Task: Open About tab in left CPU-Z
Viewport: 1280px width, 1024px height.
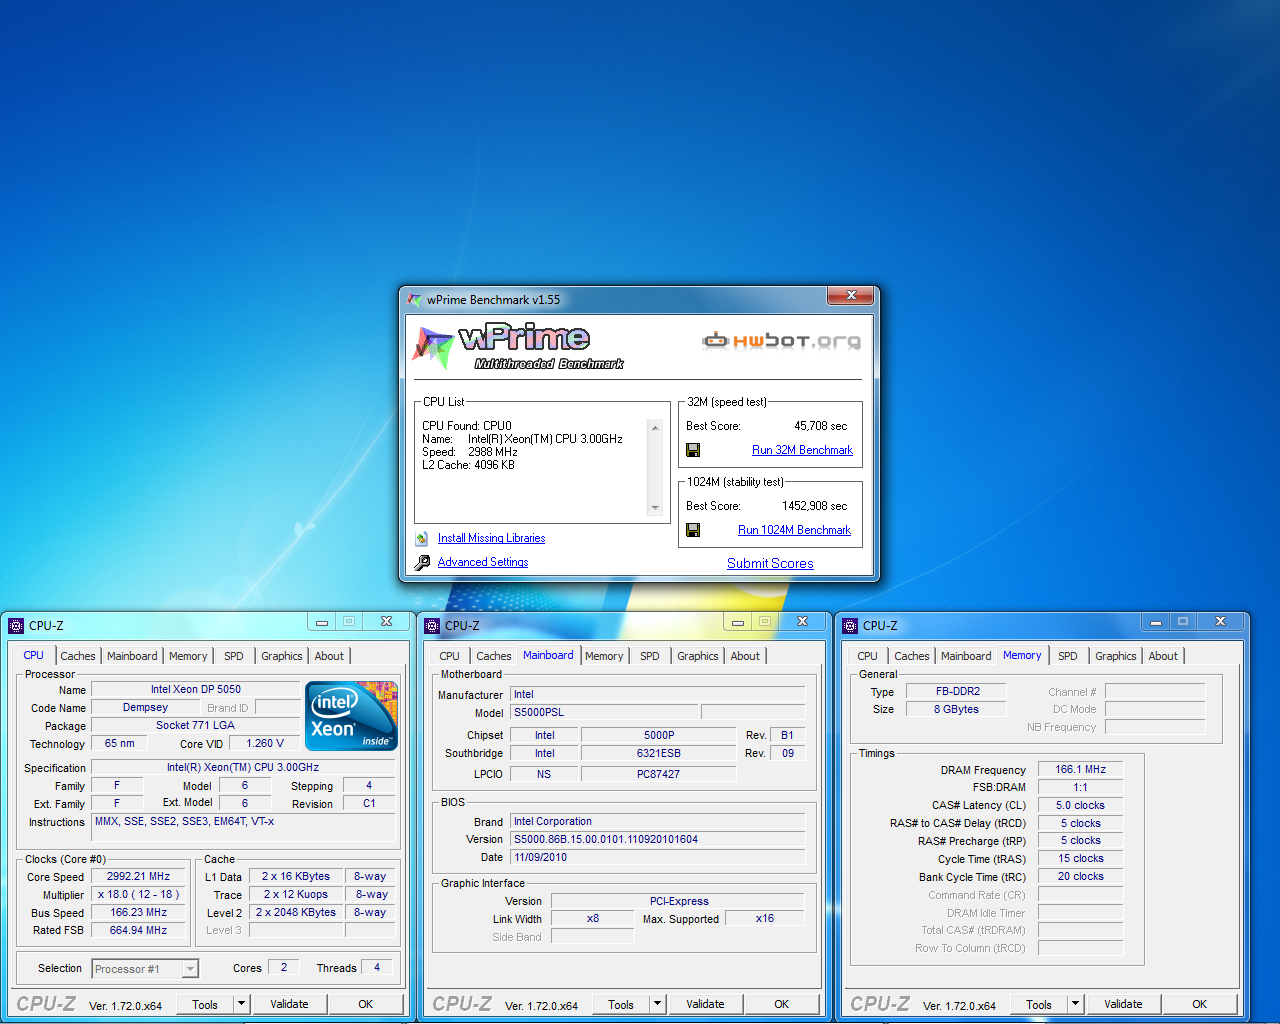Action: click(329, 656)
